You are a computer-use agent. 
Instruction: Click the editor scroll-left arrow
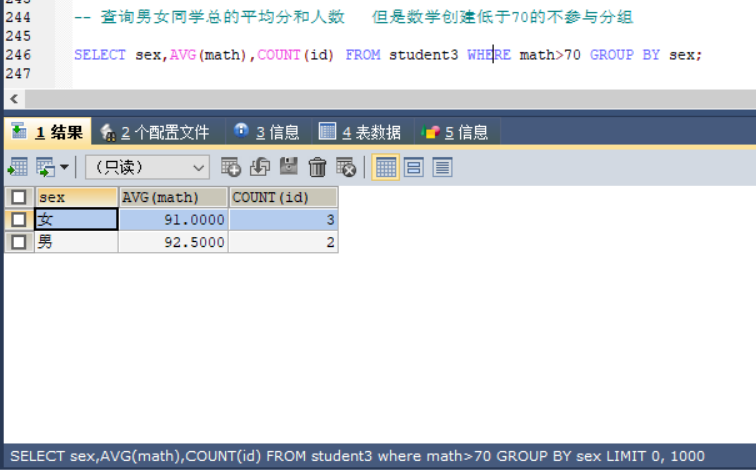click(14, 99)
